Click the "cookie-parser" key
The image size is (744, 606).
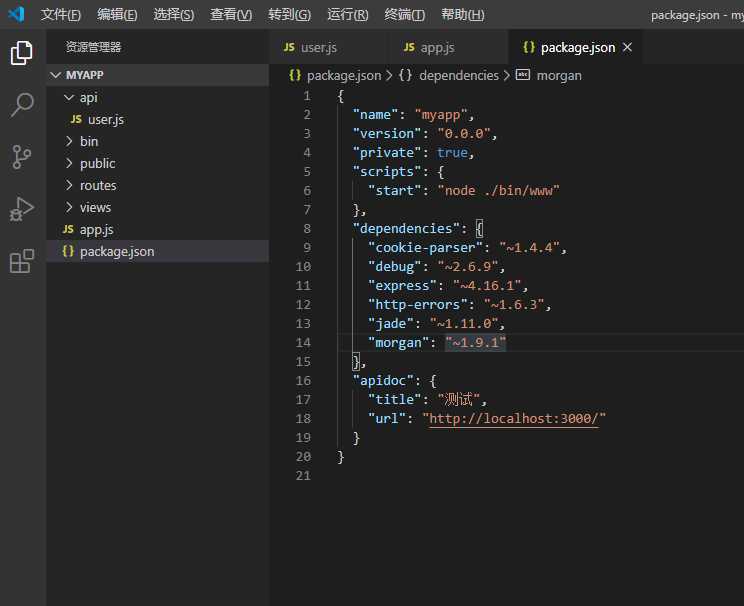426,247
